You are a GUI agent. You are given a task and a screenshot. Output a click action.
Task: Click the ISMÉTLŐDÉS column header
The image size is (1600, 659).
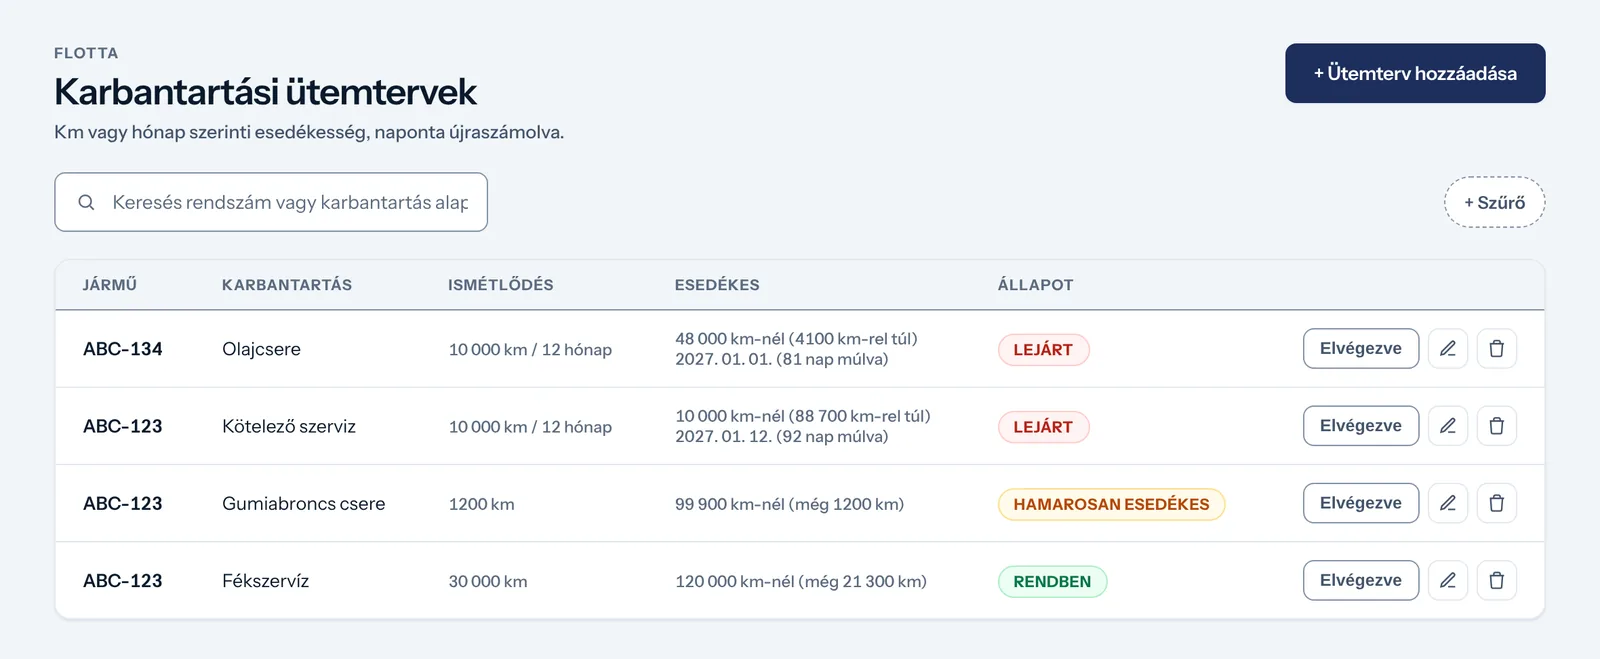click(x=501, y=285)
